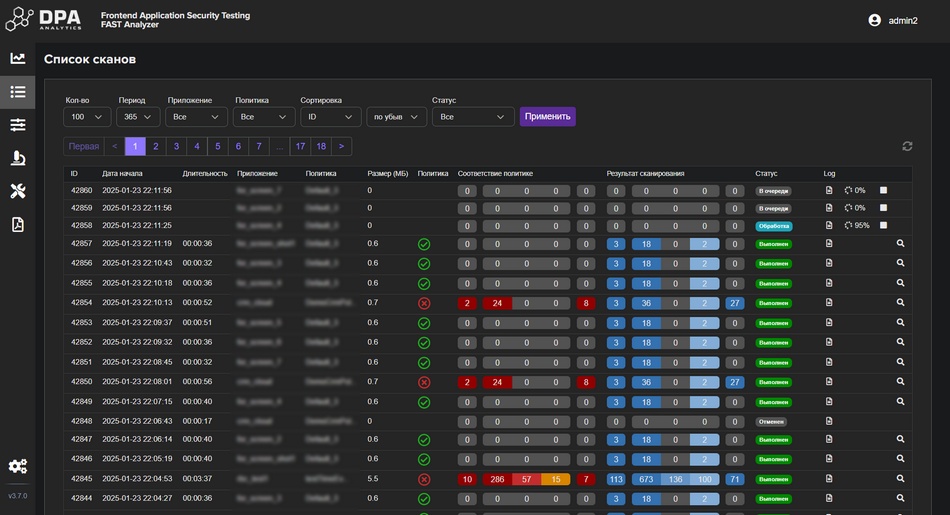Open the dashboard chart icon in sidebar

[17, 59]
